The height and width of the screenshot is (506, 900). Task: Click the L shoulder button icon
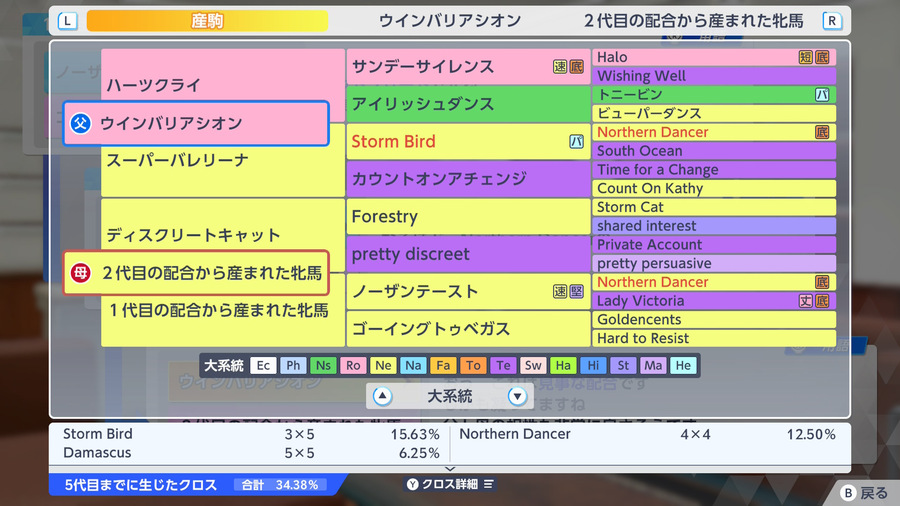pos(68,21)
